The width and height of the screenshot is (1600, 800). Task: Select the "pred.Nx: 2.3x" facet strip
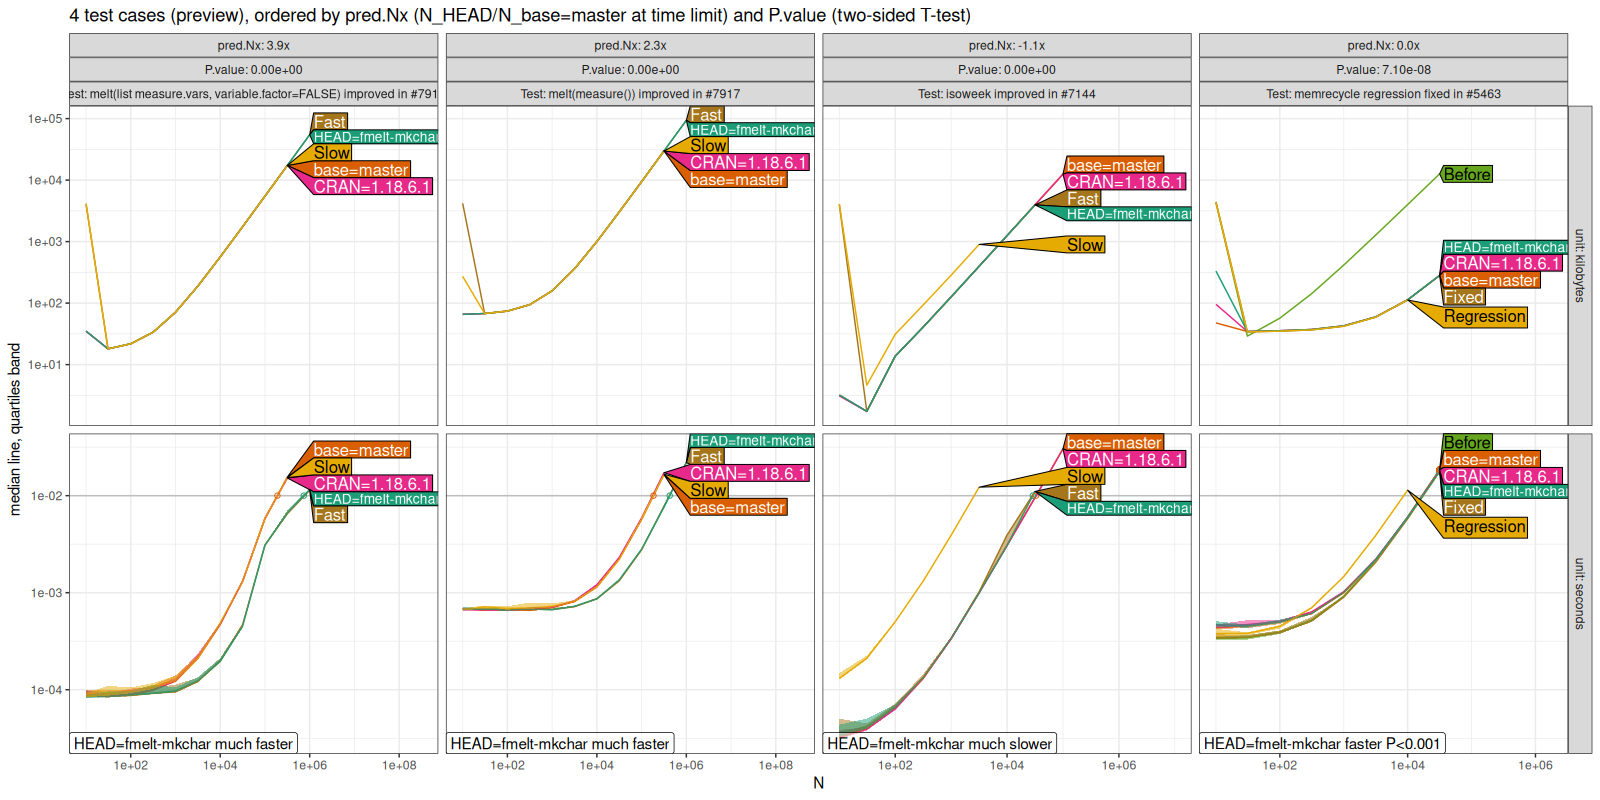[x=630, y=45]
